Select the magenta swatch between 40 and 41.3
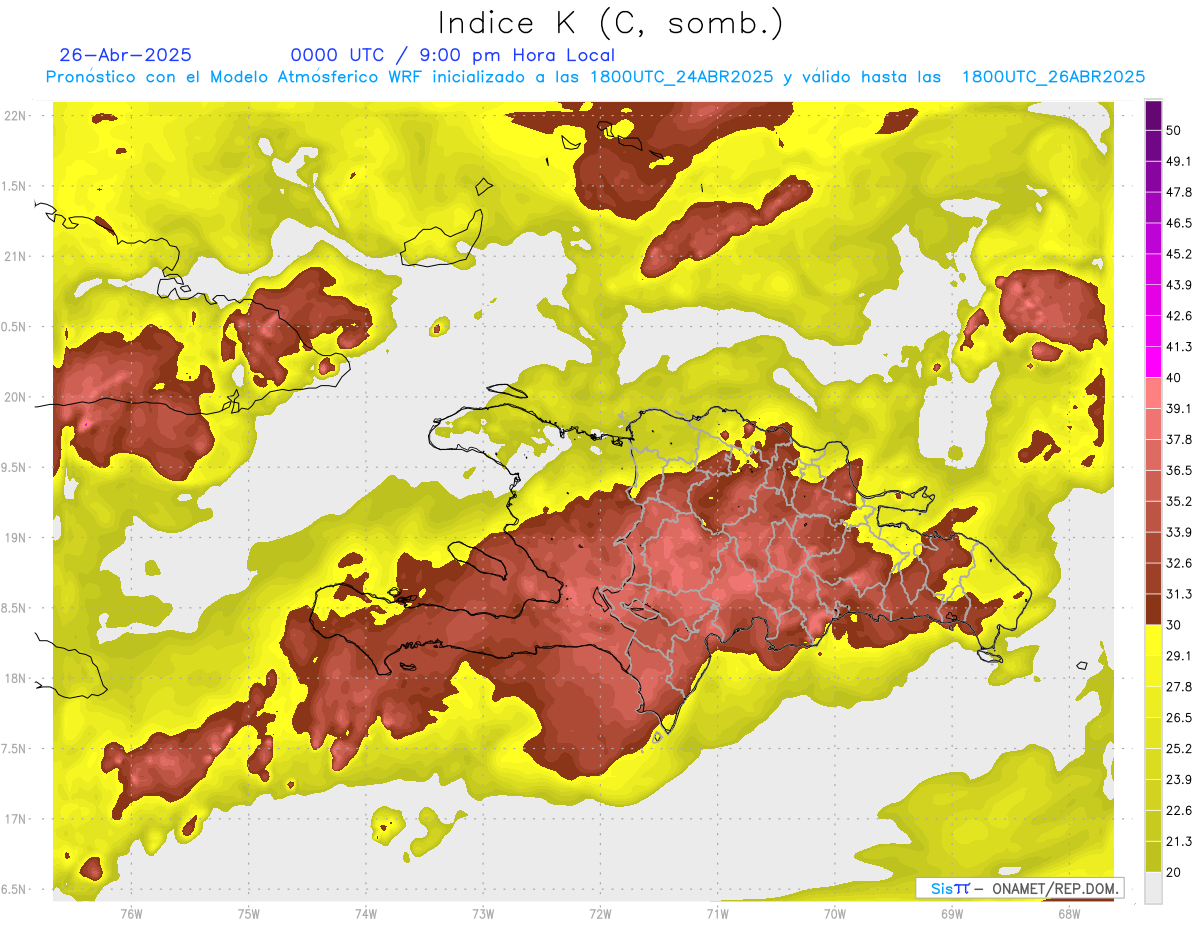The height and width of the screenshot is (927, 1200). (1153, 362)
